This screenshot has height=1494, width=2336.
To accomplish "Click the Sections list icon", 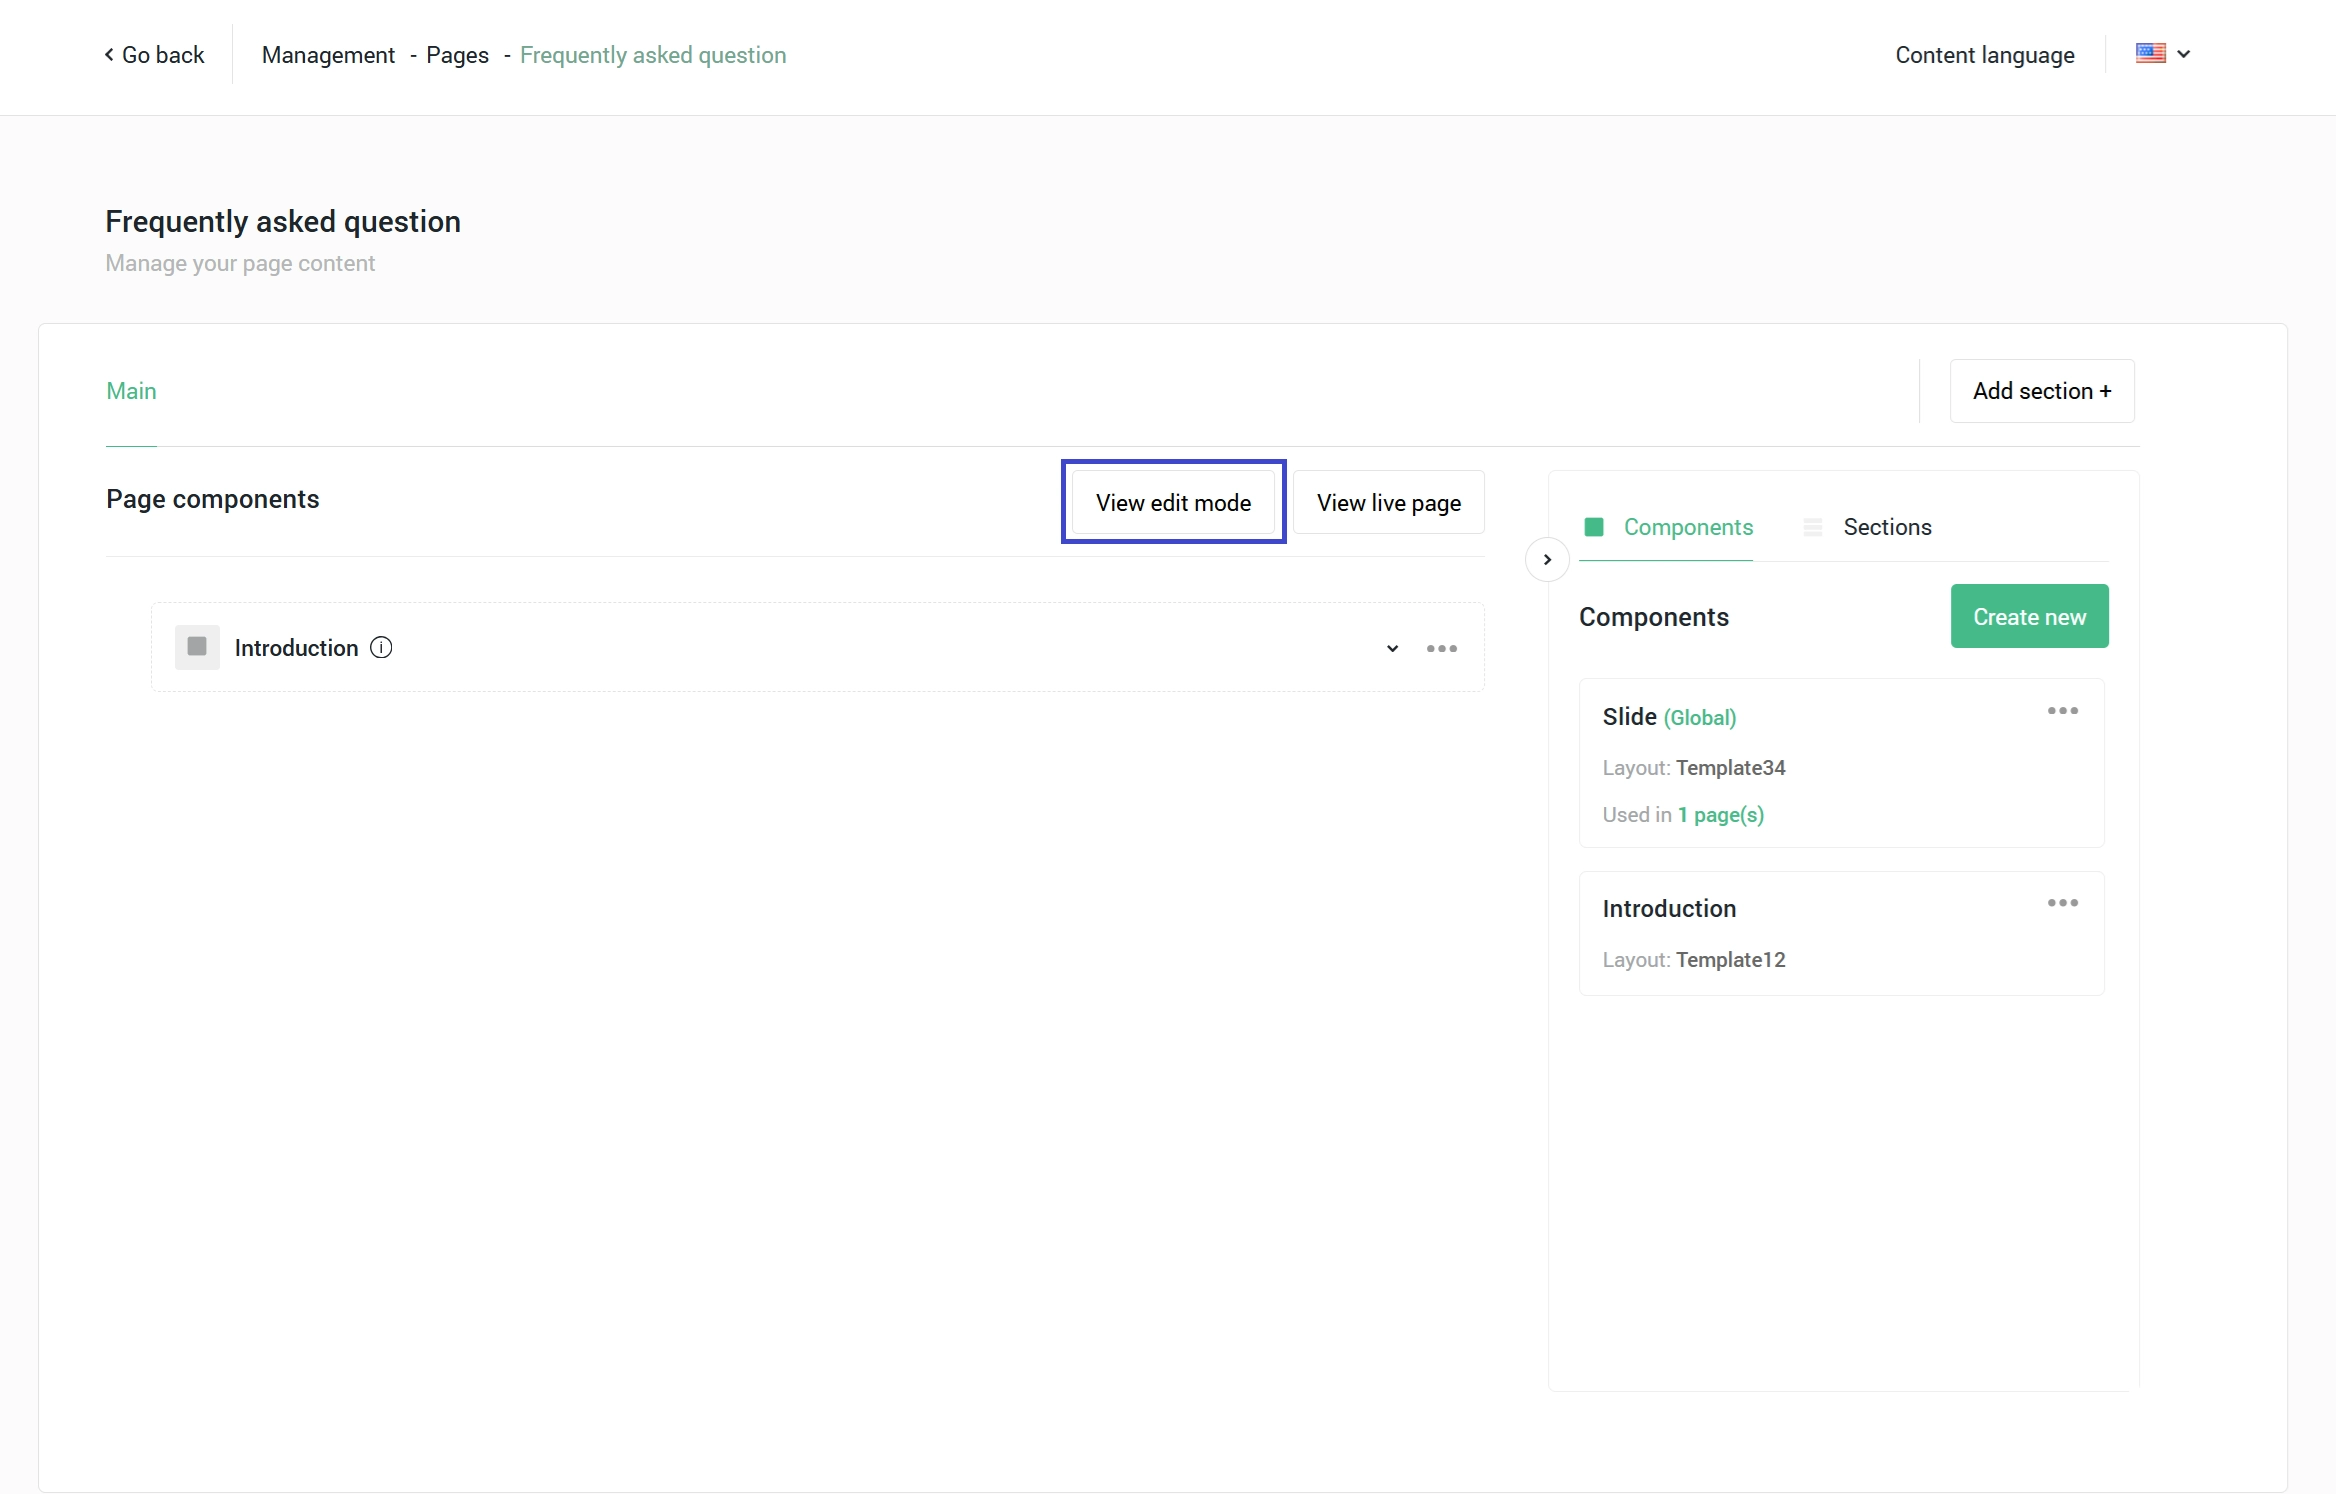I will (x=1812, y=527).
